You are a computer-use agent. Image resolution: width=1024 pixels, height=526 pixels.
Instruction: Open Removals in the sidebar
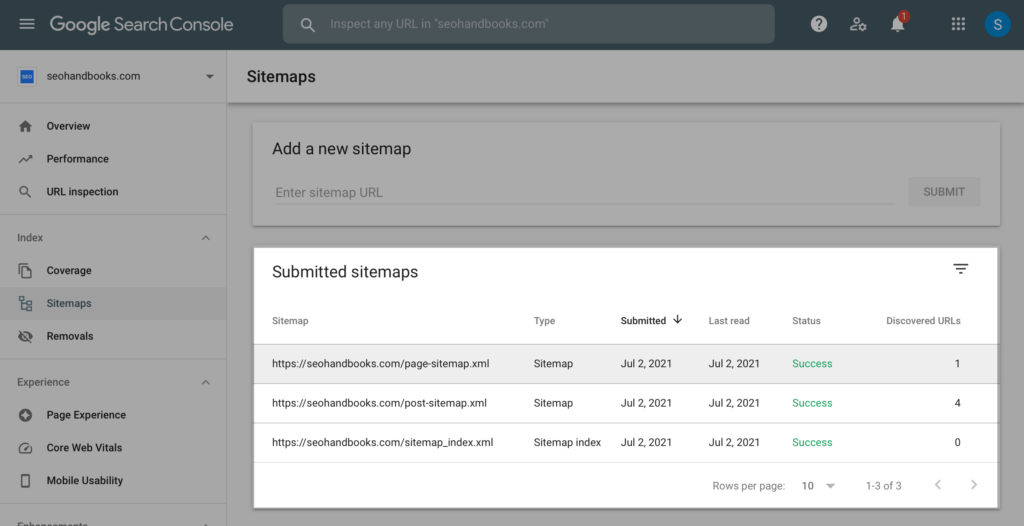point(70,336)
